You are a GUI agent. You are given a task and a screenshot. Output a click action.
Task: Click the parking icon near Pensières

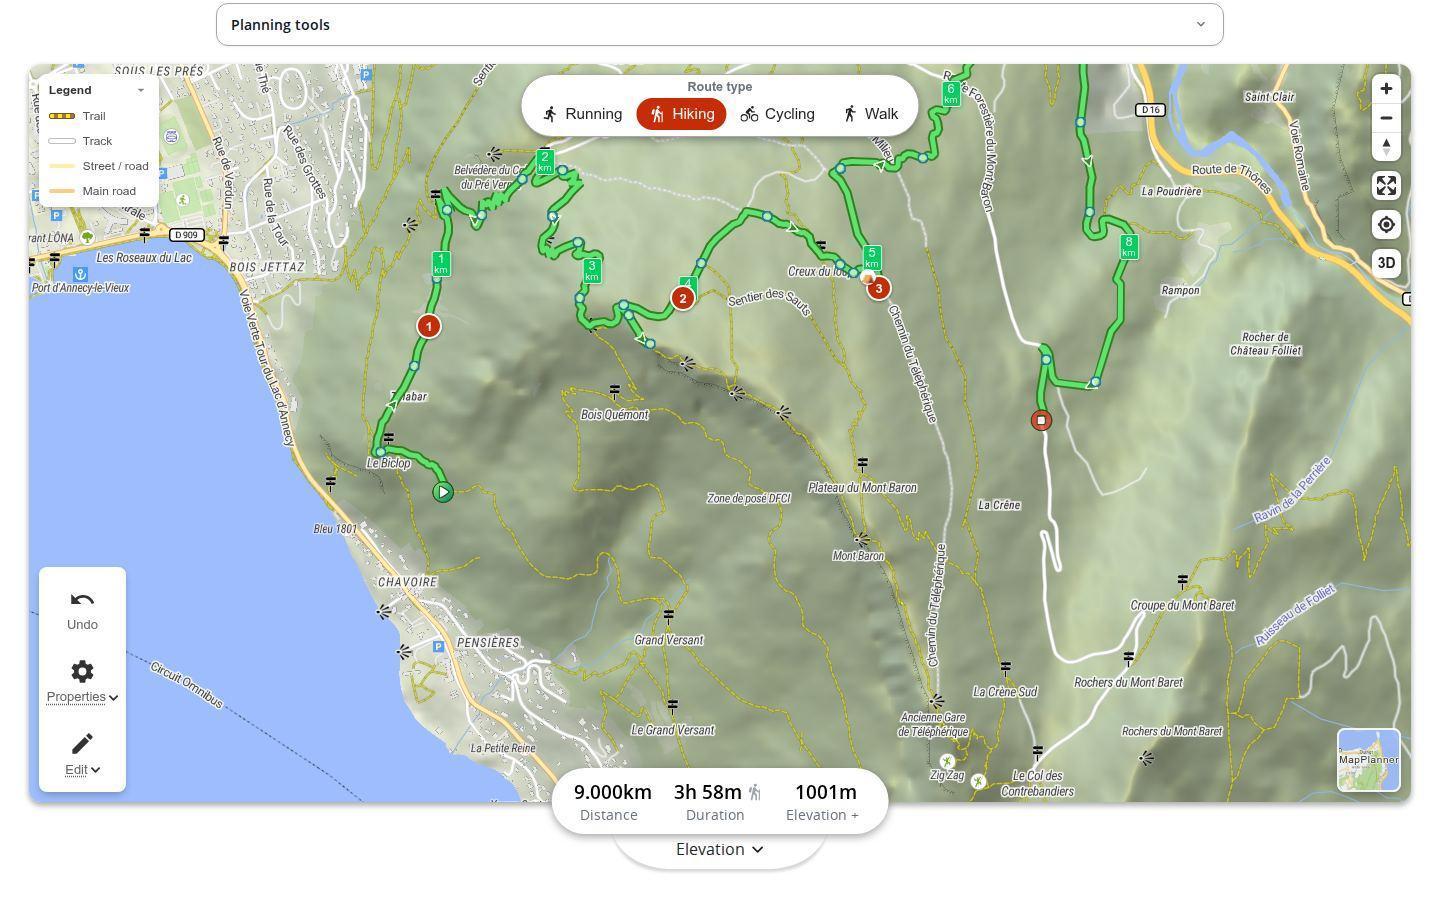[x=438, y=647]
